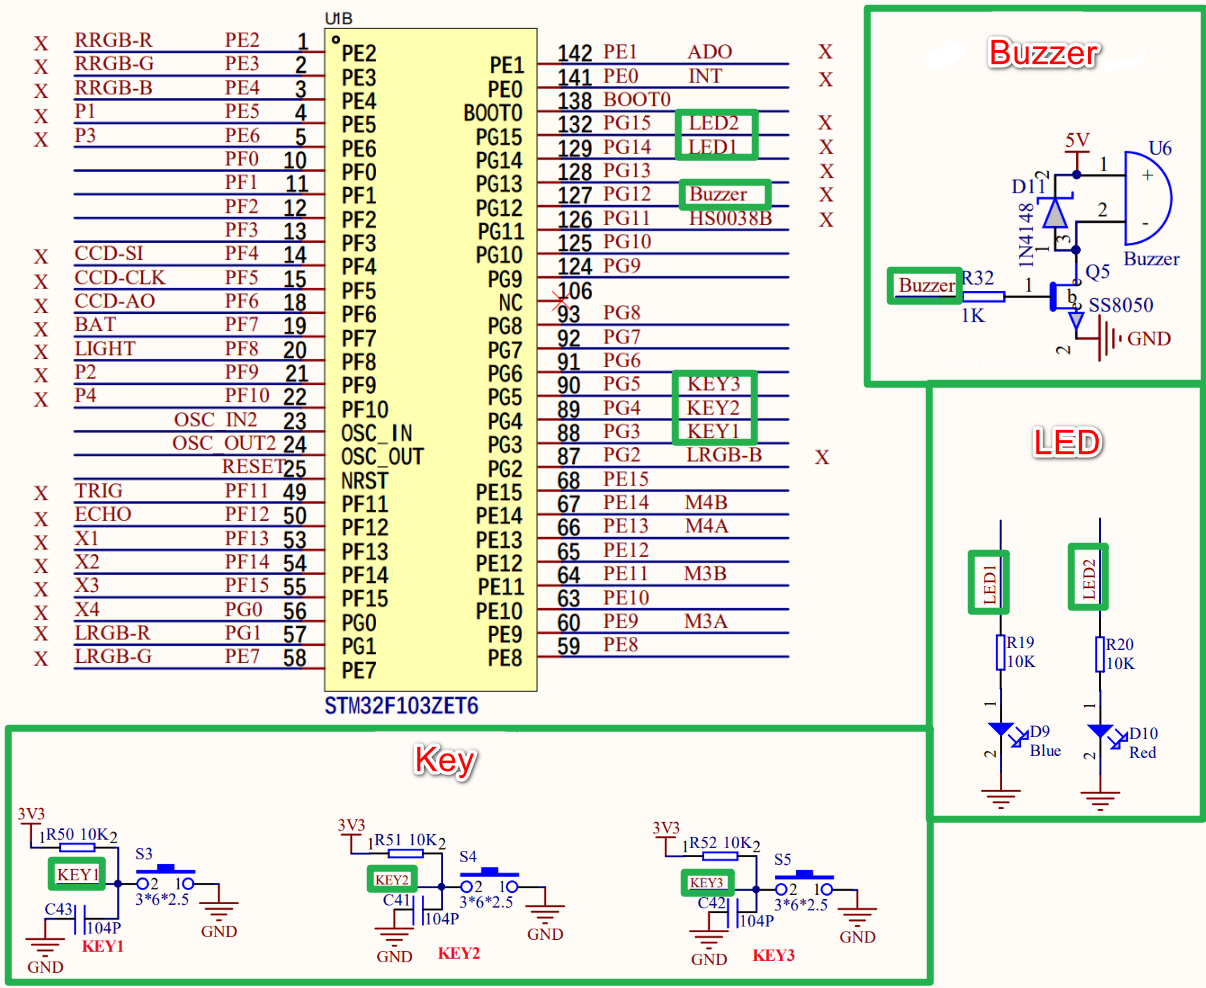
Task: Click the LED1 net label beside PG14
Action: 713,147
